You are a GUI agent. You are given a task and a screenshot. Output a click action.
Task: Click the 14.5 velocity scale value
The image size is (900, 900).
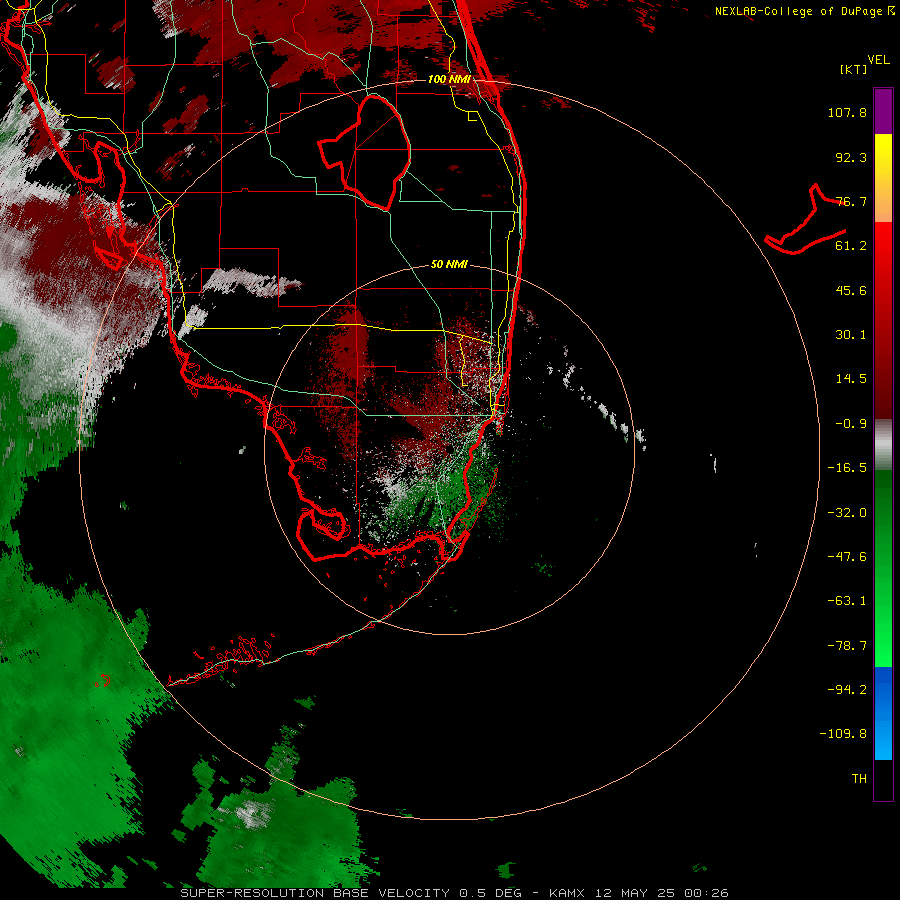click(851, 379)
